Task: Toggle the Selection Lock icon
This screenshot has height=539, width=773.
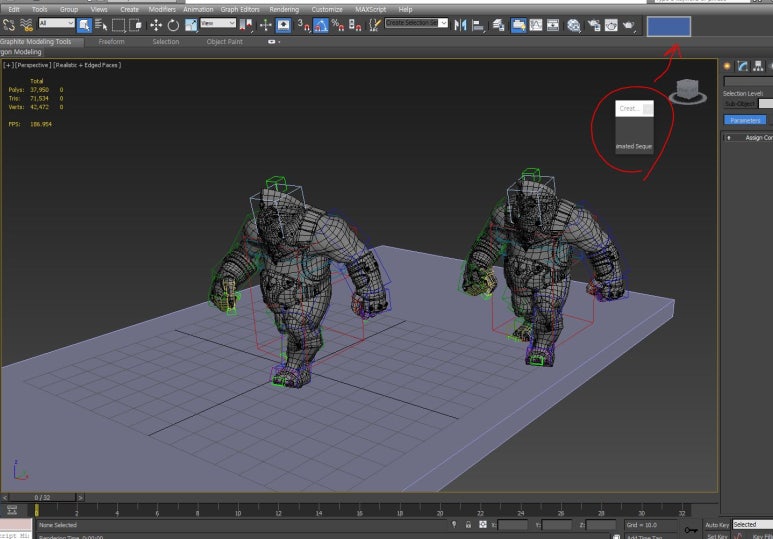Action: [x=468, y=525]
